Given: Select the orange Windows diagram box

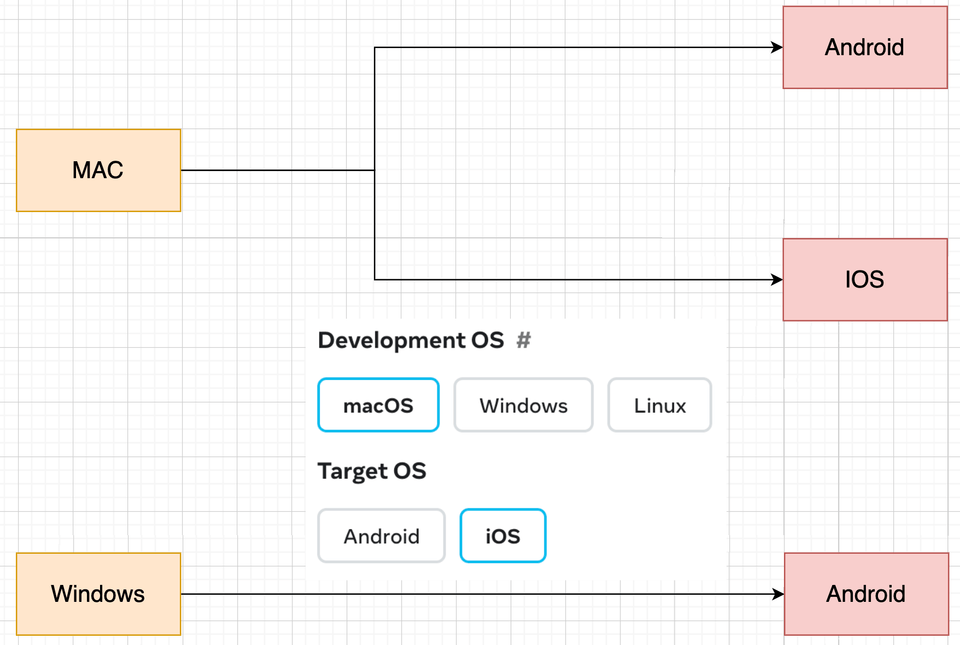Looking at the screenshot, I should click(99, 594).
